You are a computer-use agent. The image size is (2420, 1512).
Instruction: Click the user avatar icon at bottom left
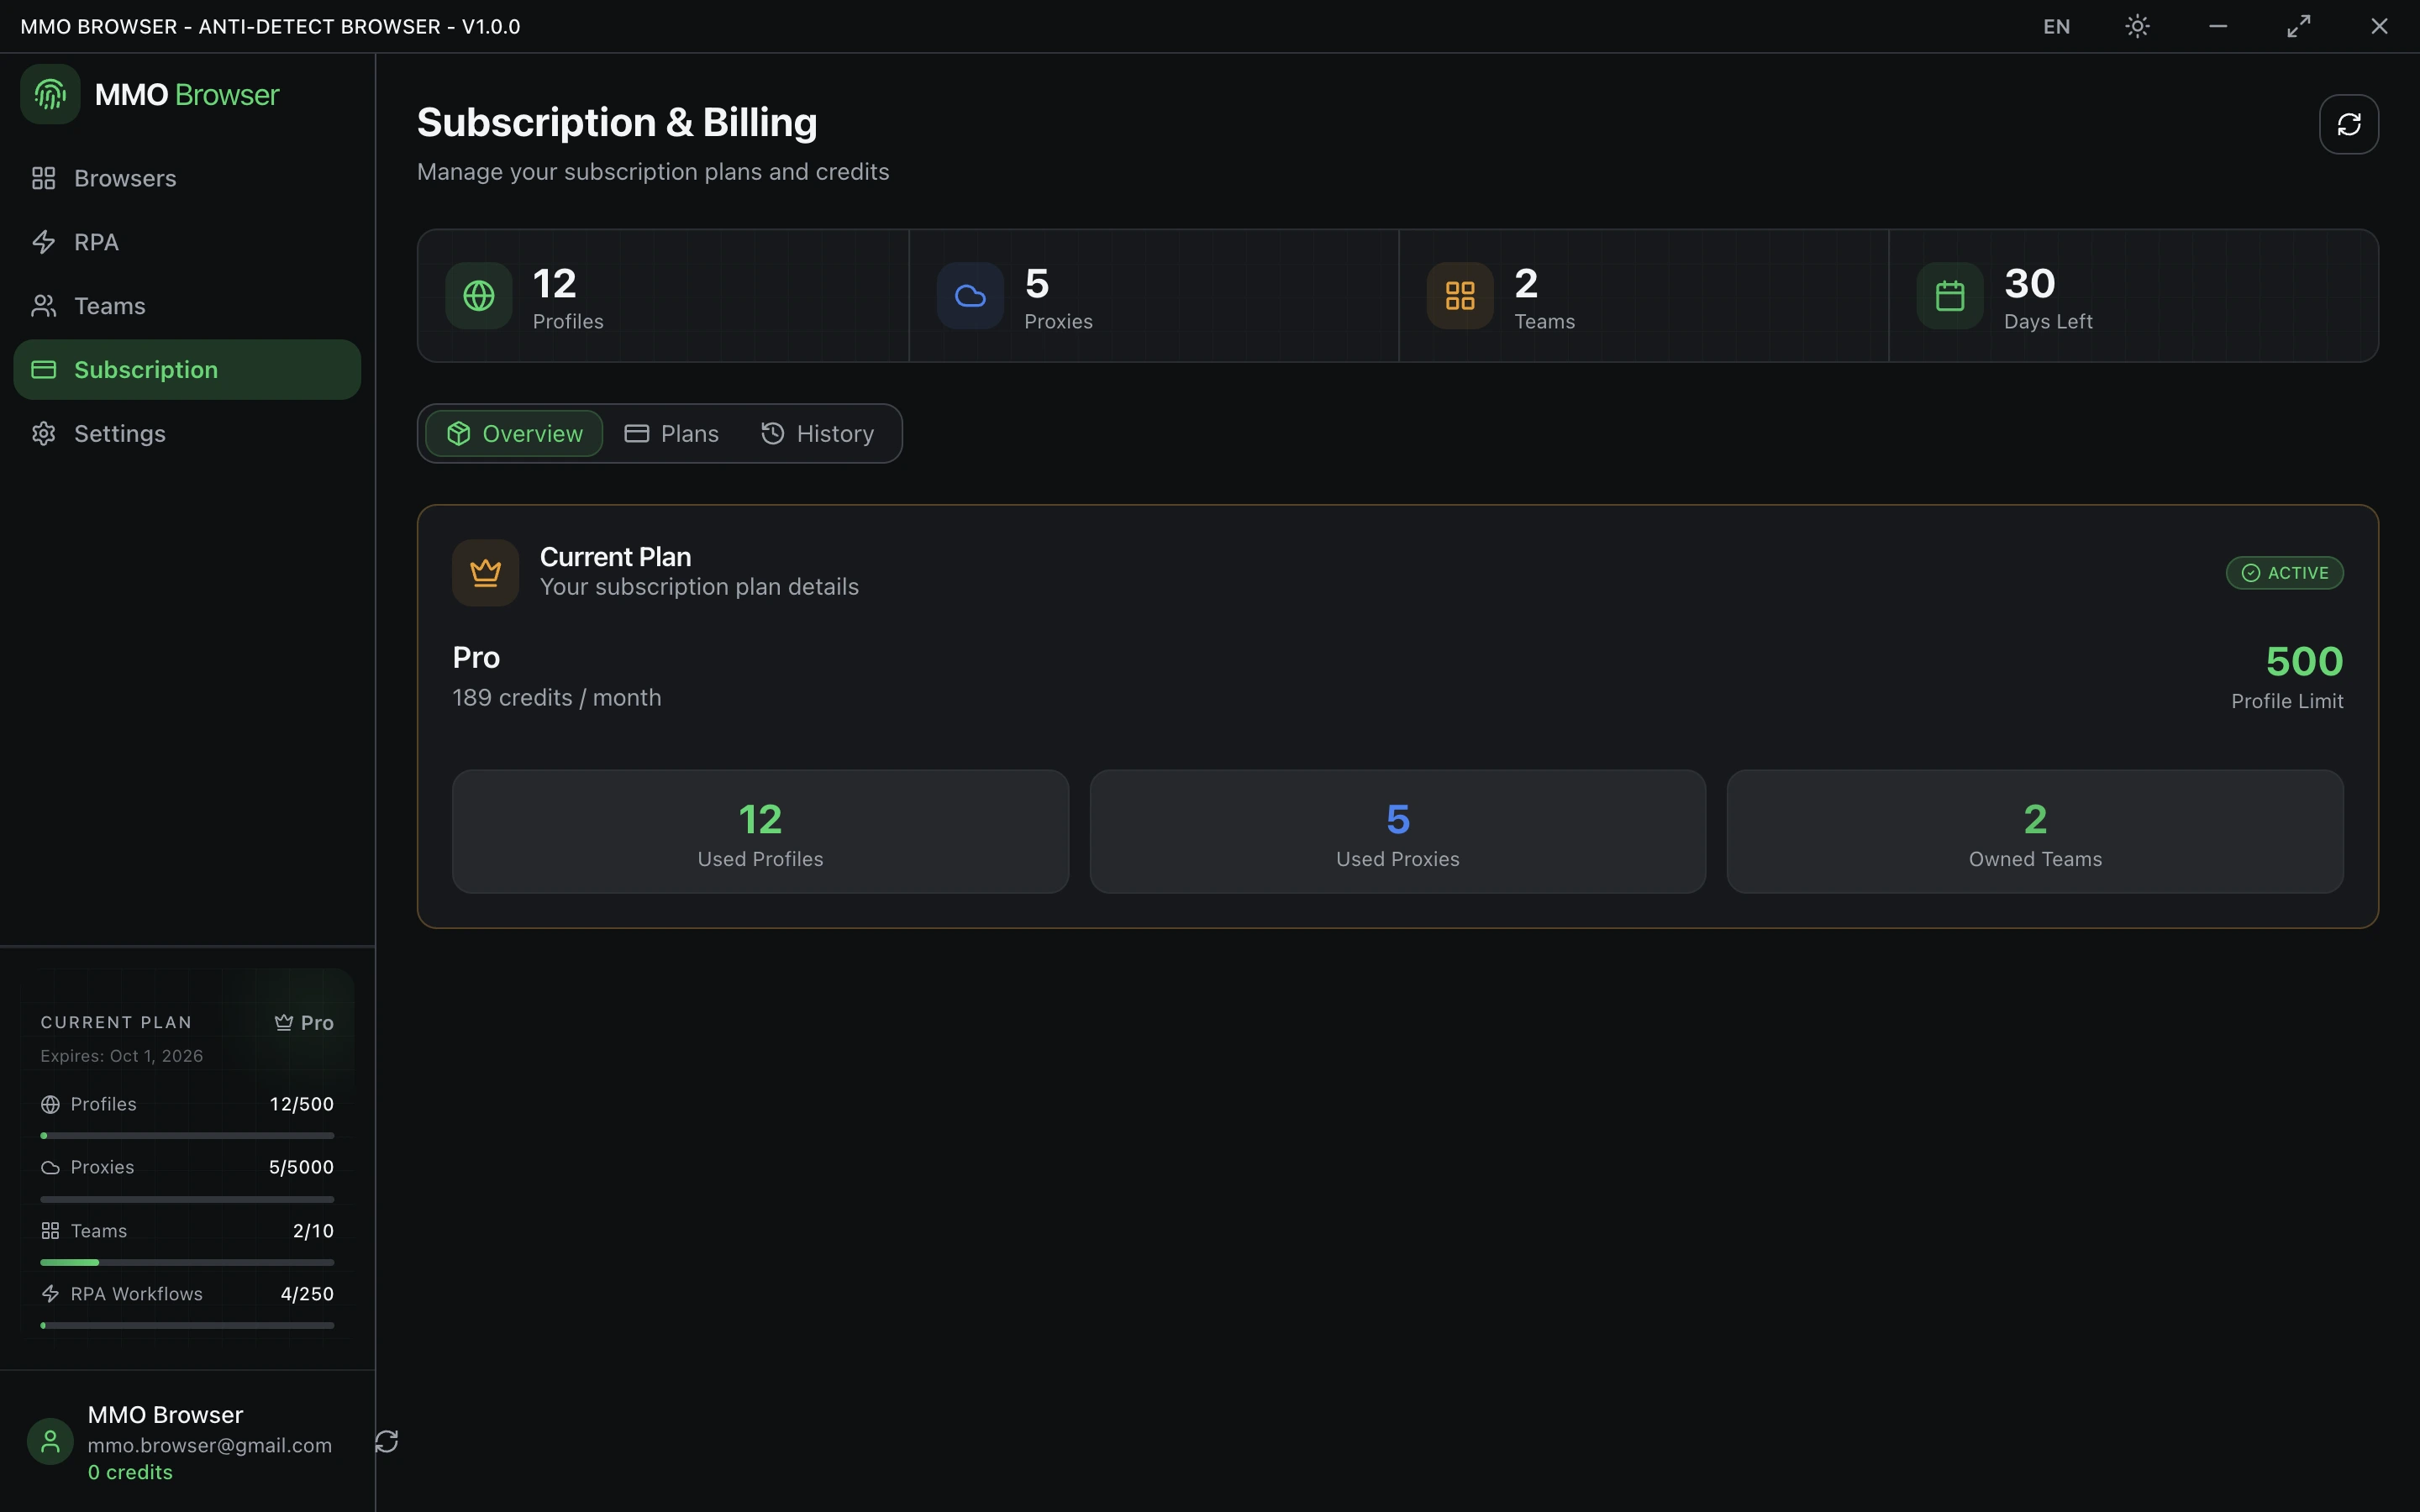click(50, 1441)
